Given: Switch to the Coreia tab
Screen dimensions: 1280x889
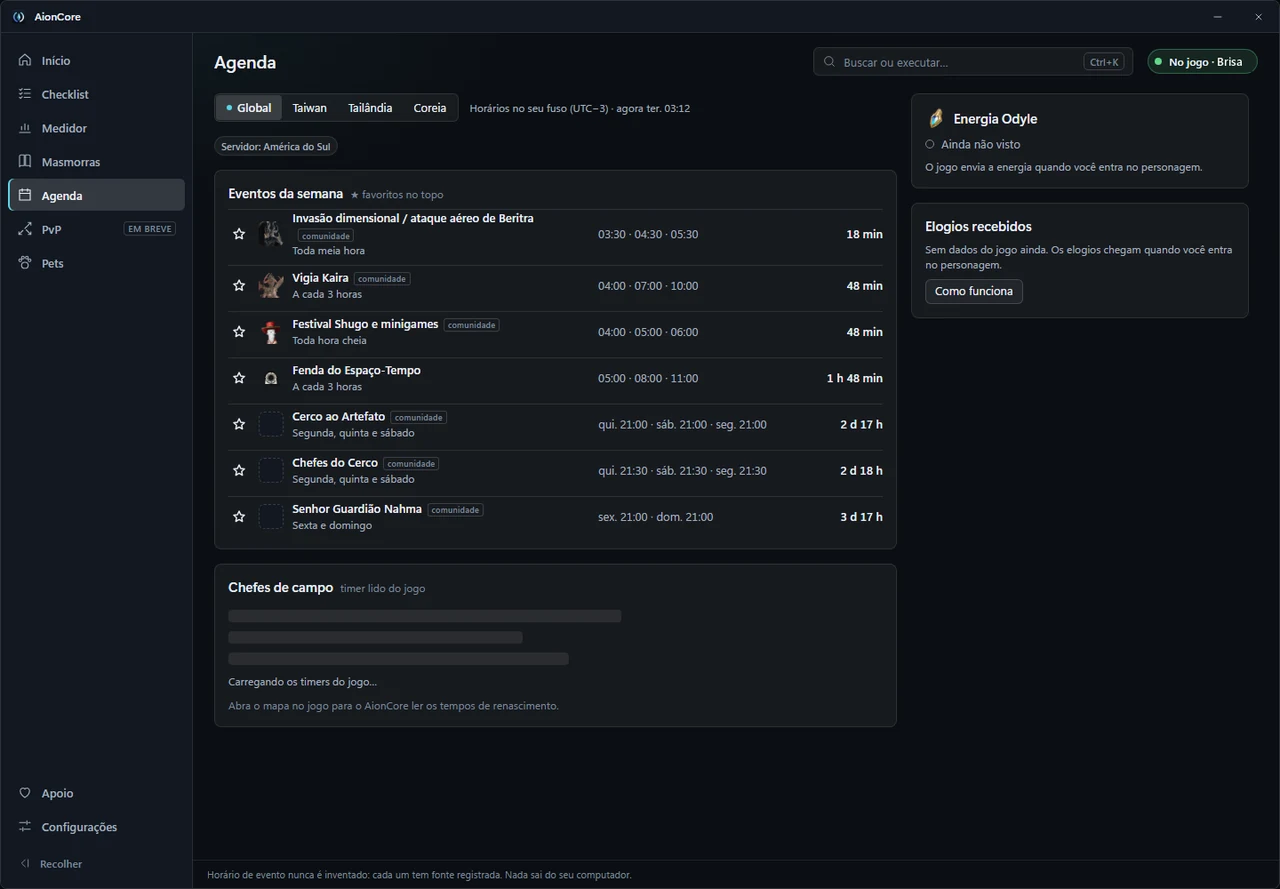Looking at the screenshot, I should (430, 108).
